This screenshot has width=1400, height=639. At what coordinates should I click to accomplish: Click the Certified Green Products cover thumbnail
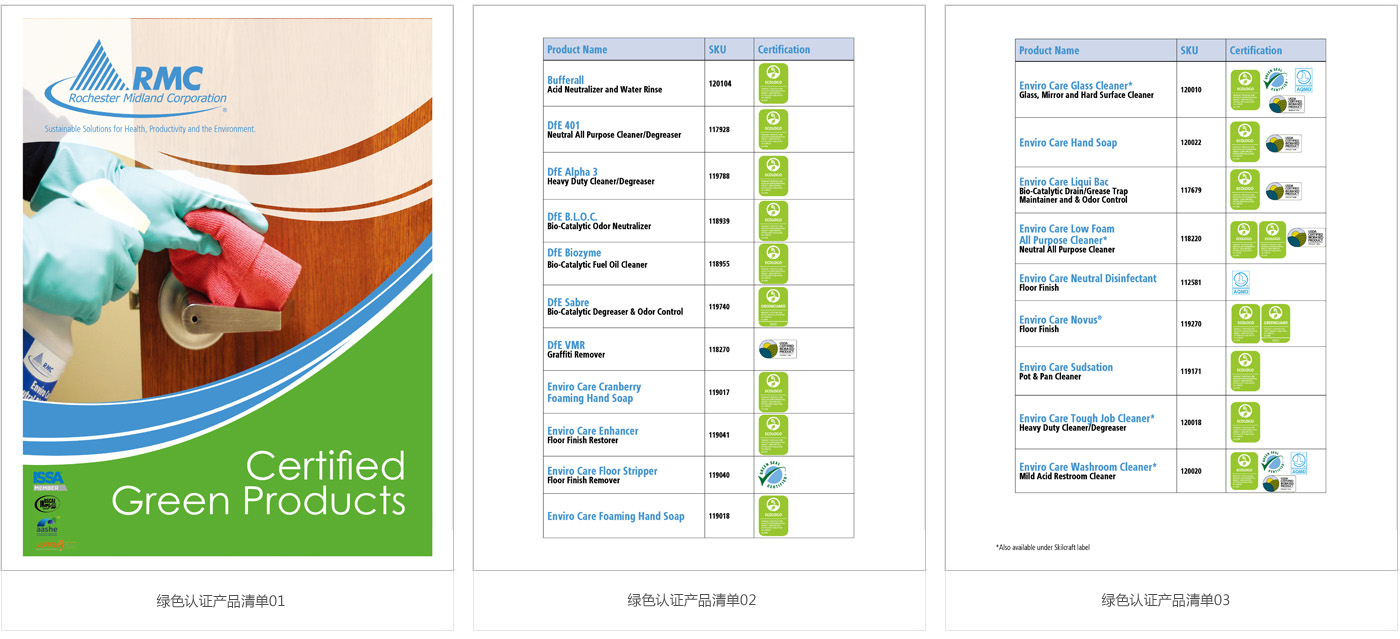tap(227, 290)
